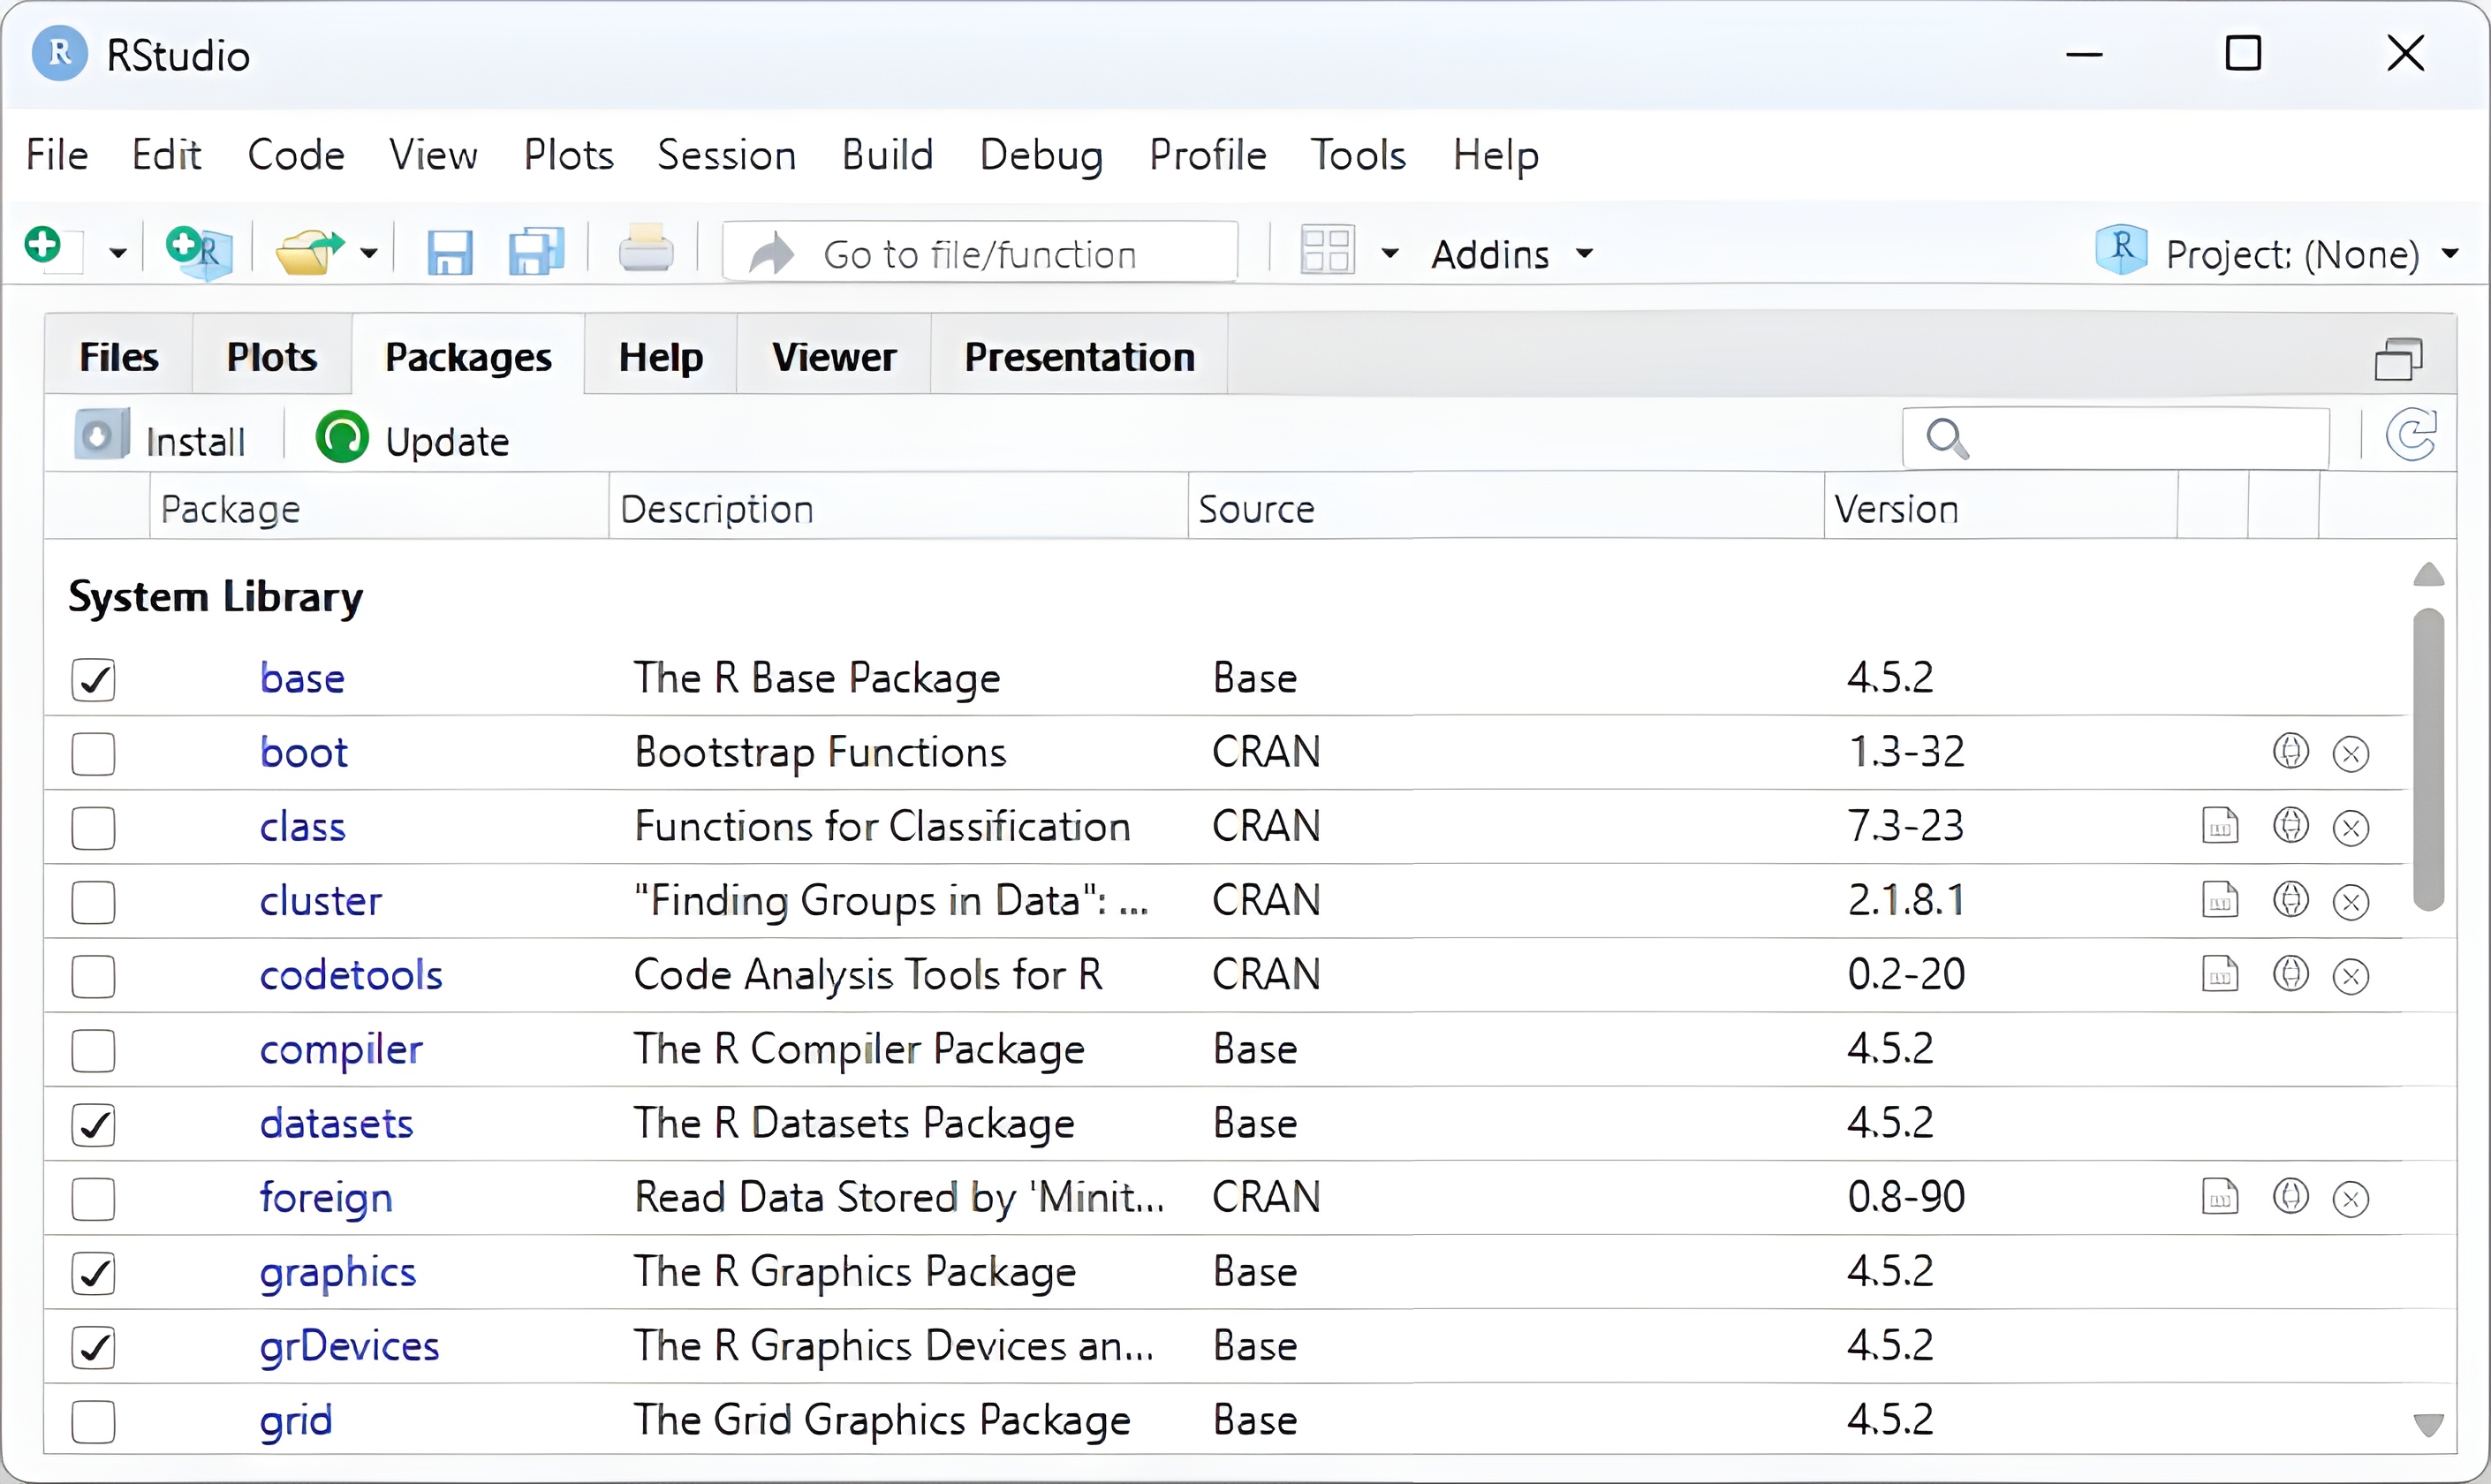Switch to the Viewer tab
This screenshot has height=1484, width=2491.
[833, 357]
